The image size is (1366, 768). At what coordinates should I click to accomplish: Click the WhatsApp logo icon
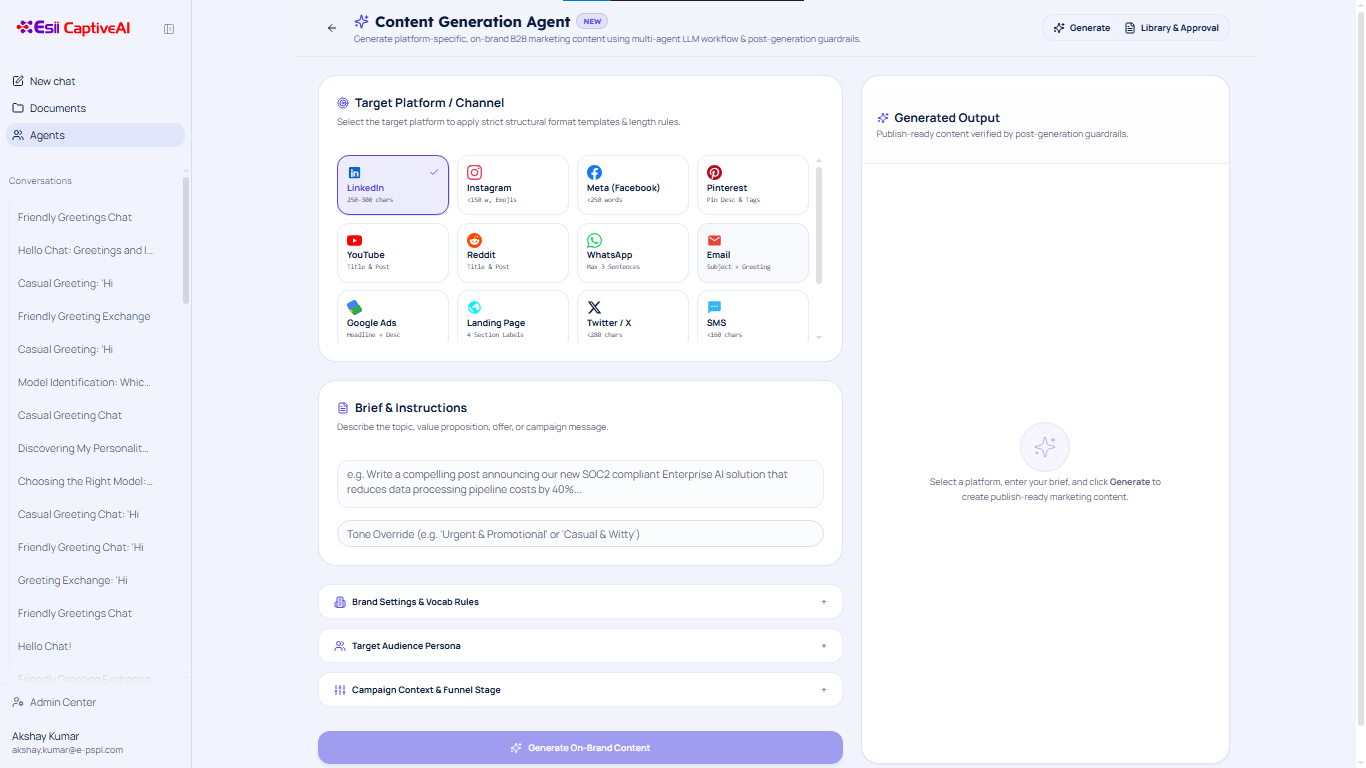tap(594, 240)
